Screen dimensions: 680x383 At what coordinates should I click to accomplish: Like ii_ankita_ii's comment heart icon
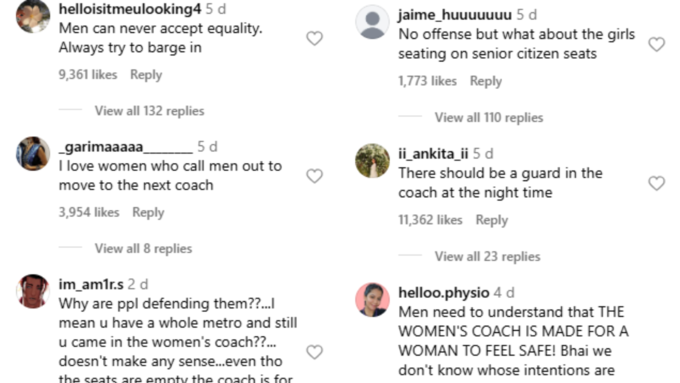tap(657, 183)
